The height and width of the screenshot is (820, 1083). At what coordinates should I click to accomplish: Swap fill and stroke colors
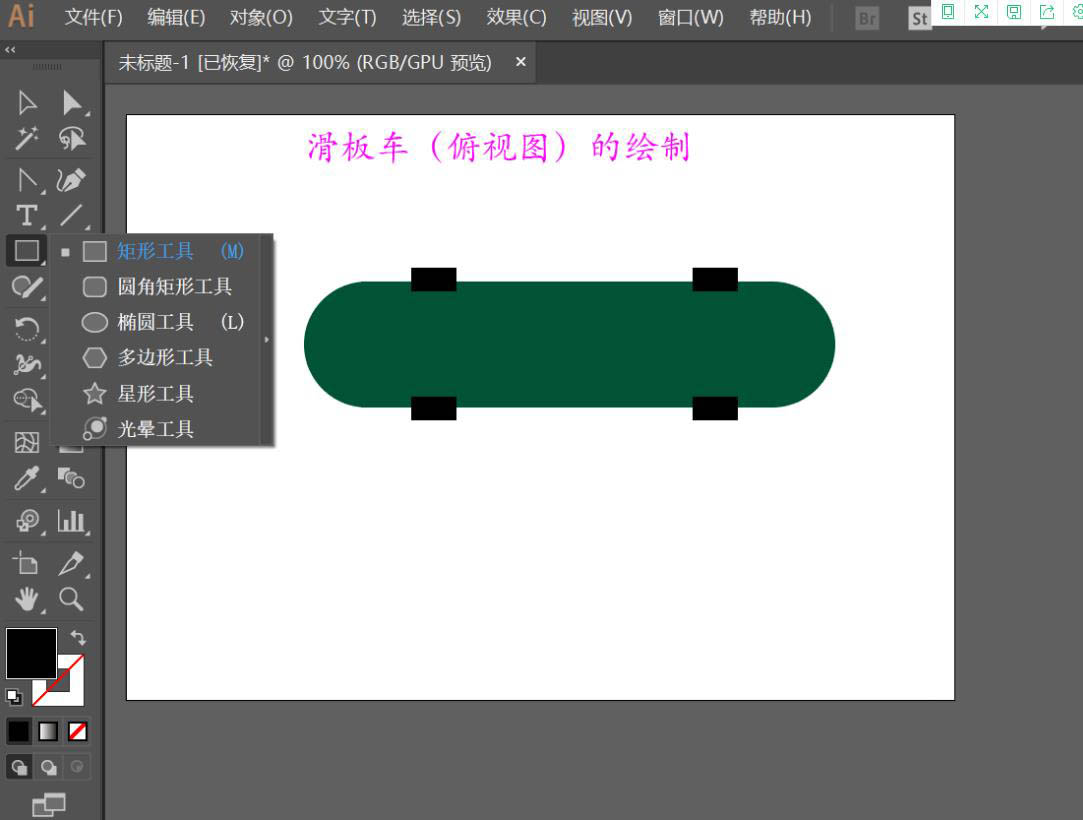point(78,638)
